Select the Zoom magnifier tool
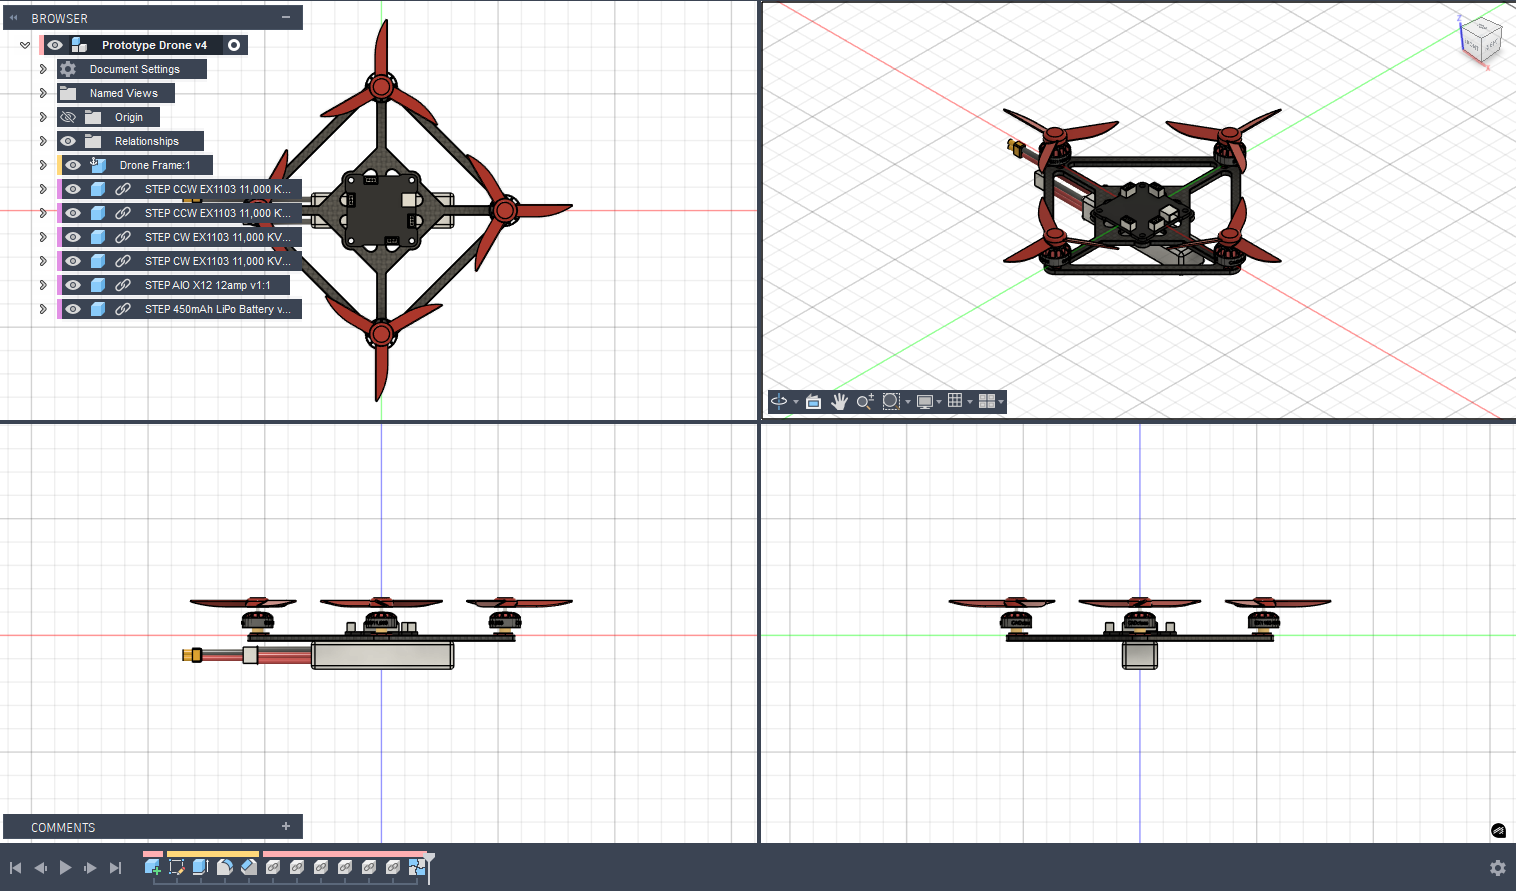 coord(865,402)
